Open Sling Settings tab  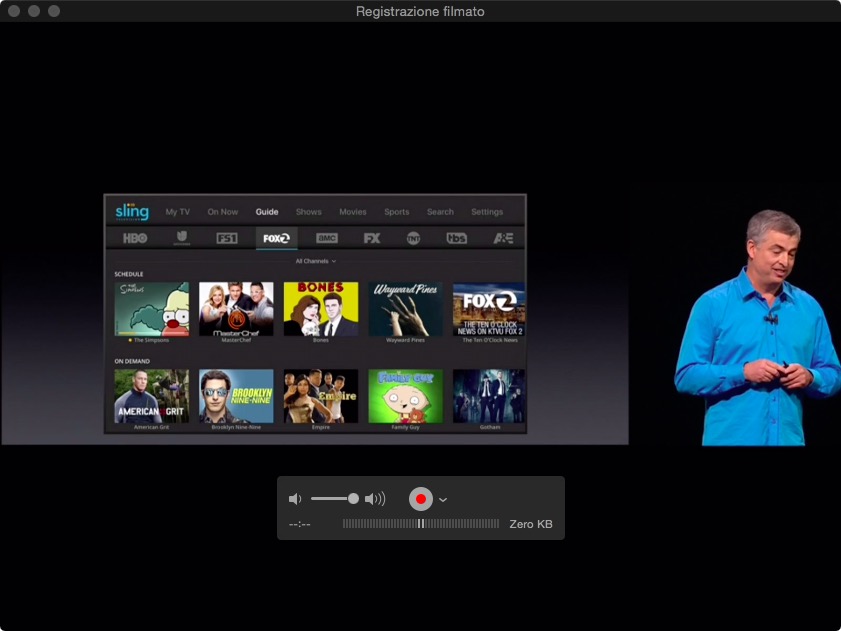click(x=487, y=212)
